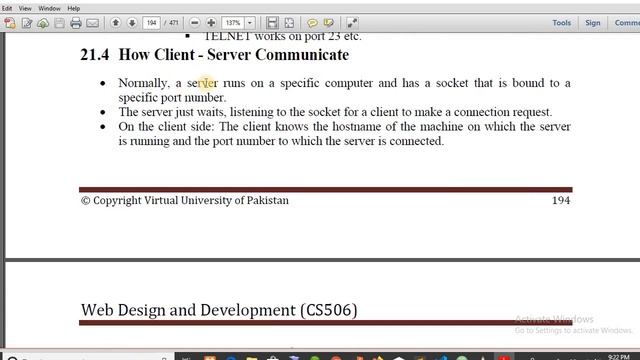The image size is (640, 360).
Task: Click the Save file floppy icon
Action: pos(60,23)
